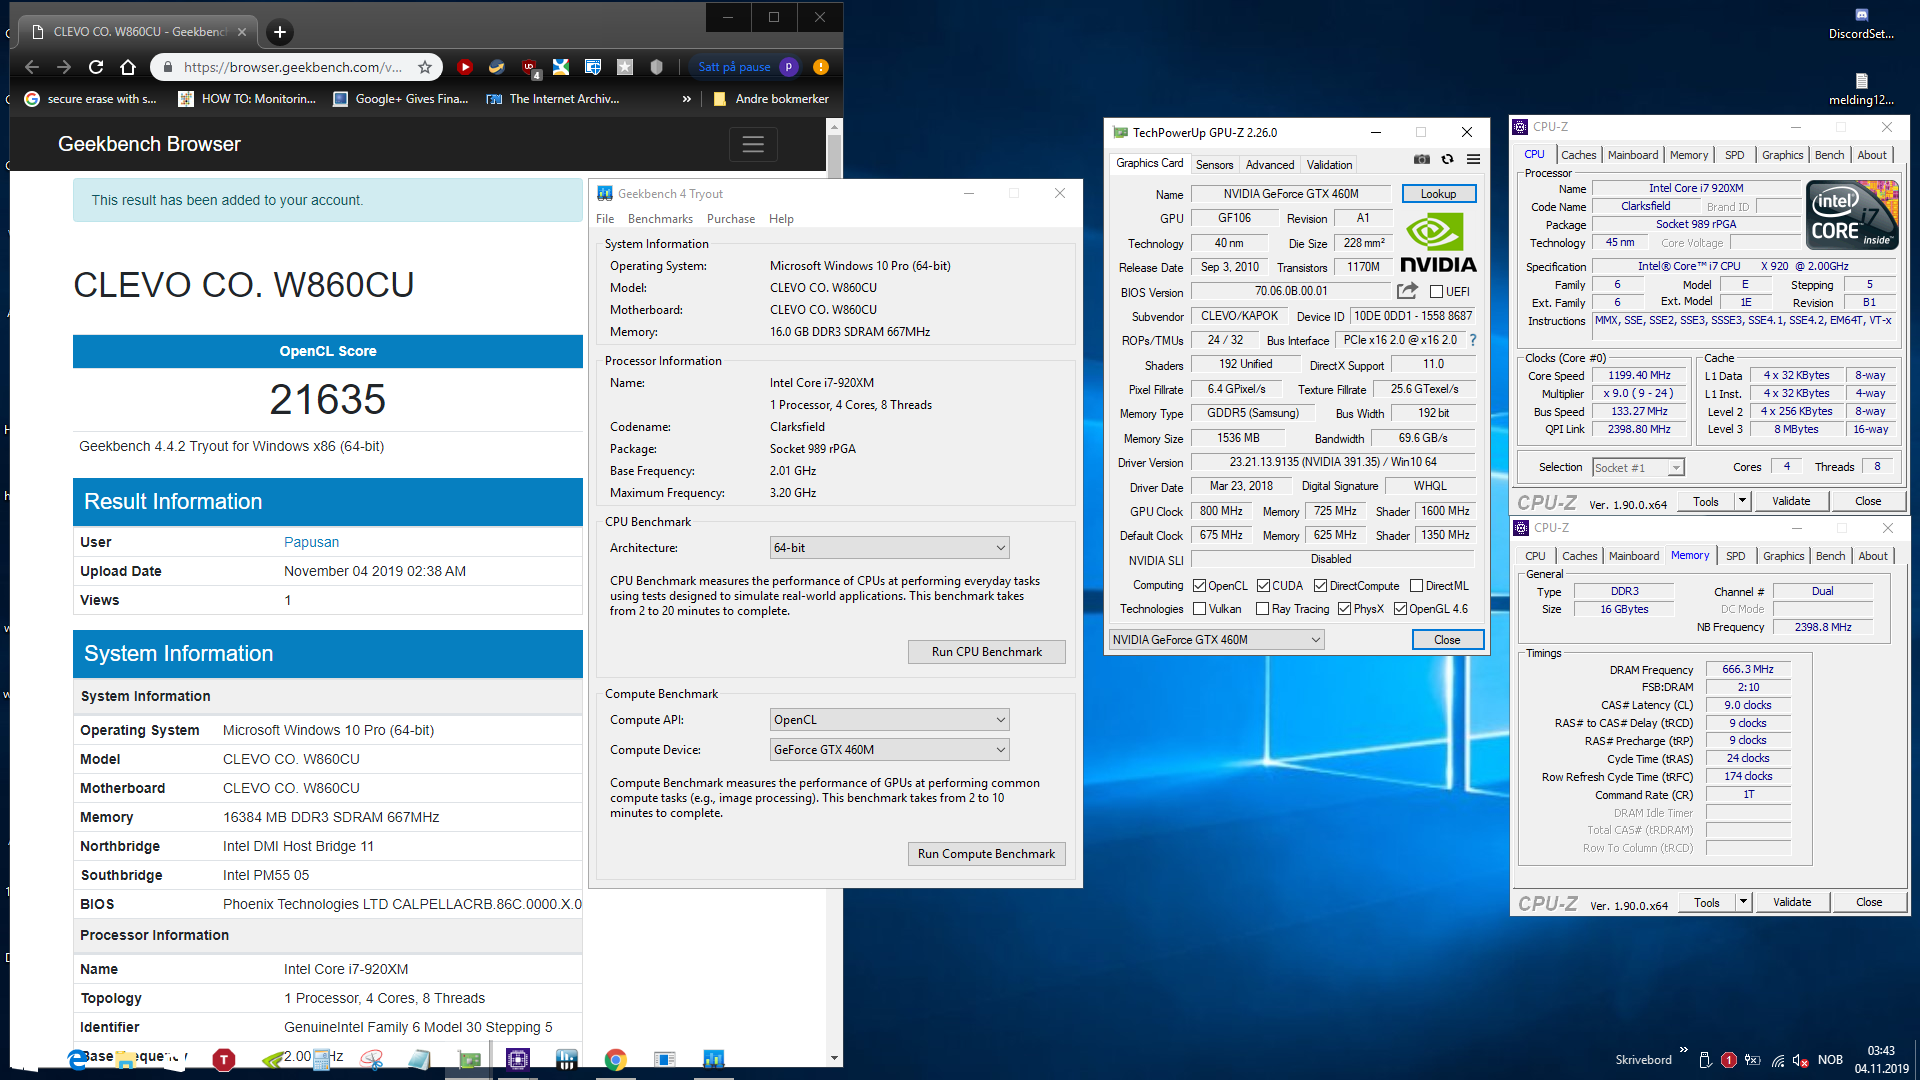This screenshot has height=1080, width=1920.
Task: Open CPU-Z from the taskbar
Action: [x=518, y=1060]
